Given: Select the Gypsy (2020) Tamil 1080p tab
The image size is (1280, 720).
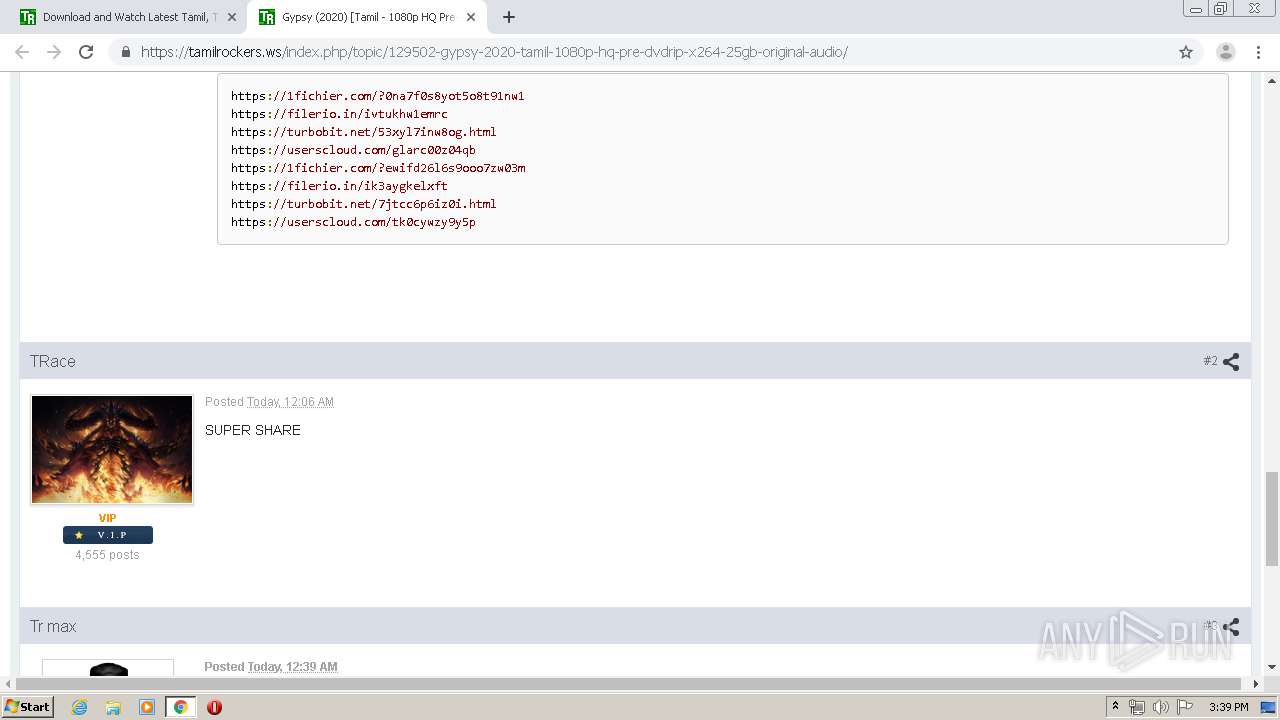Looking at the screenshot, I should (x=365, y=17).
